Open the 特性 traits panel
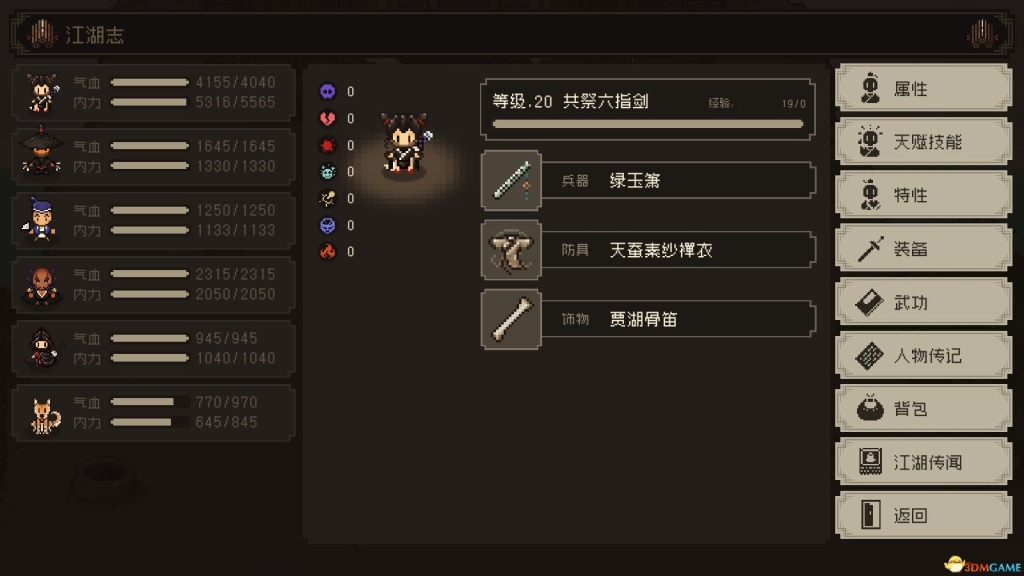This screenshot has height=576, width=1024. [x=923, y=195]
